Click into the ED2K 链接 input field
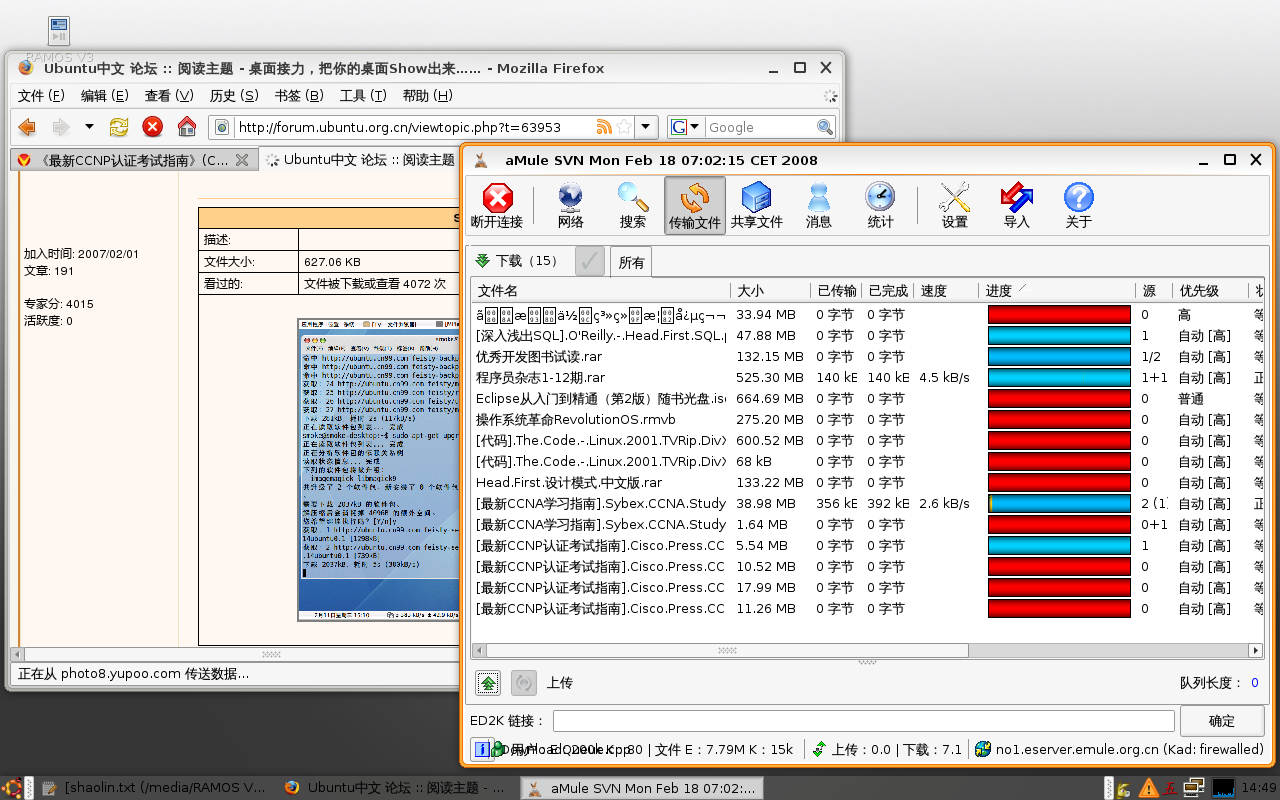The image size is (1280, 800). [863, 720]
